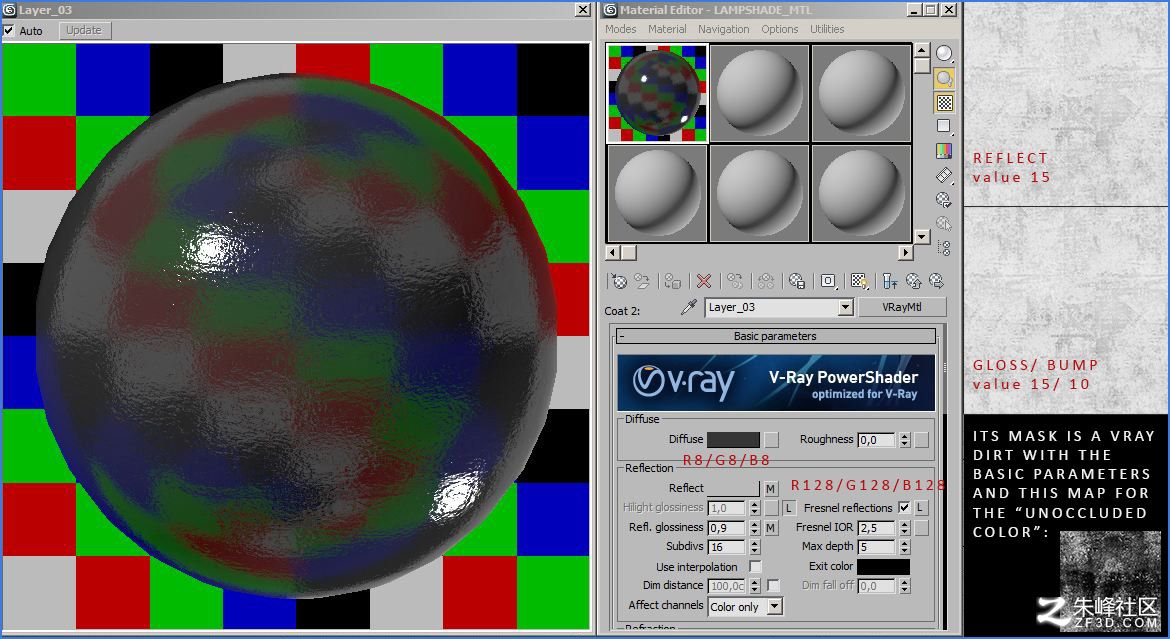
Task: Click Max depth field showing 5
Action: click(877, 547)
